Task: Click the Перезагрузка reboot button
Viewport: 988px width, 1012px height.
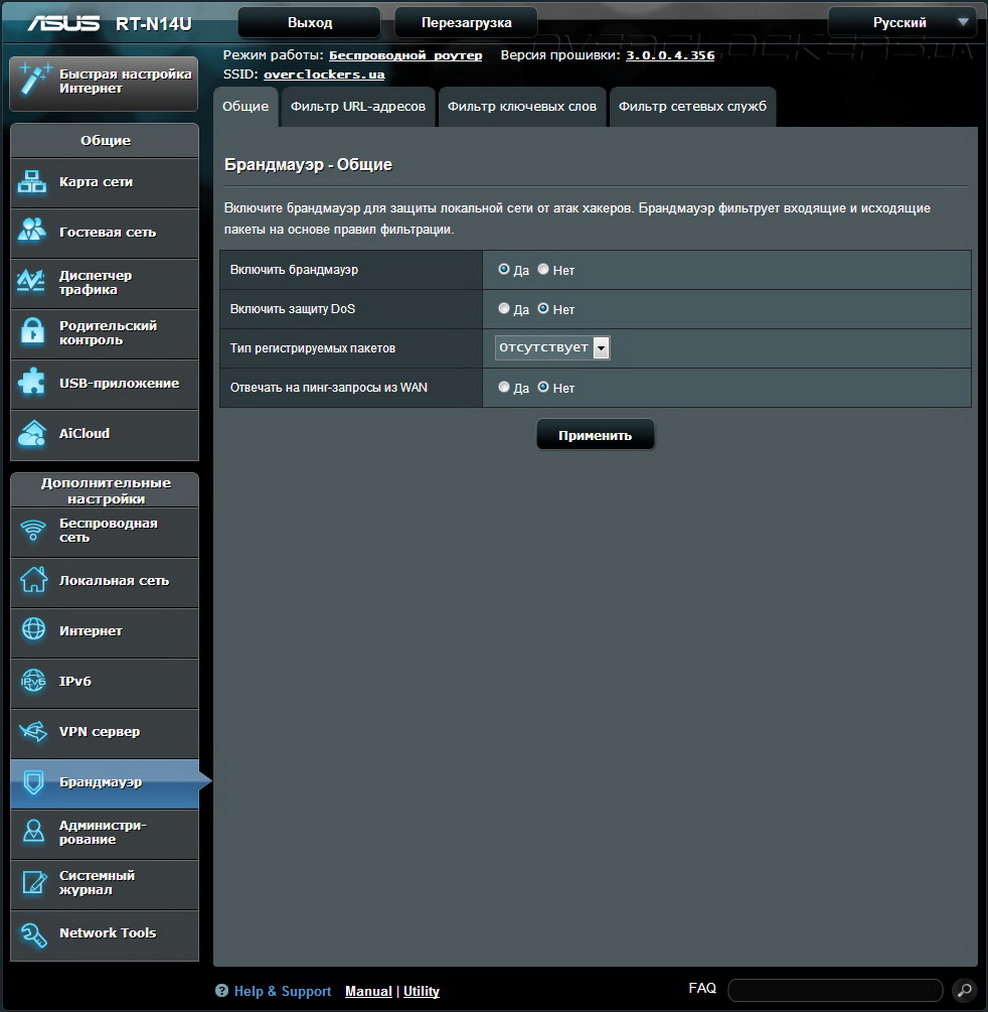Action: point(466,22)
